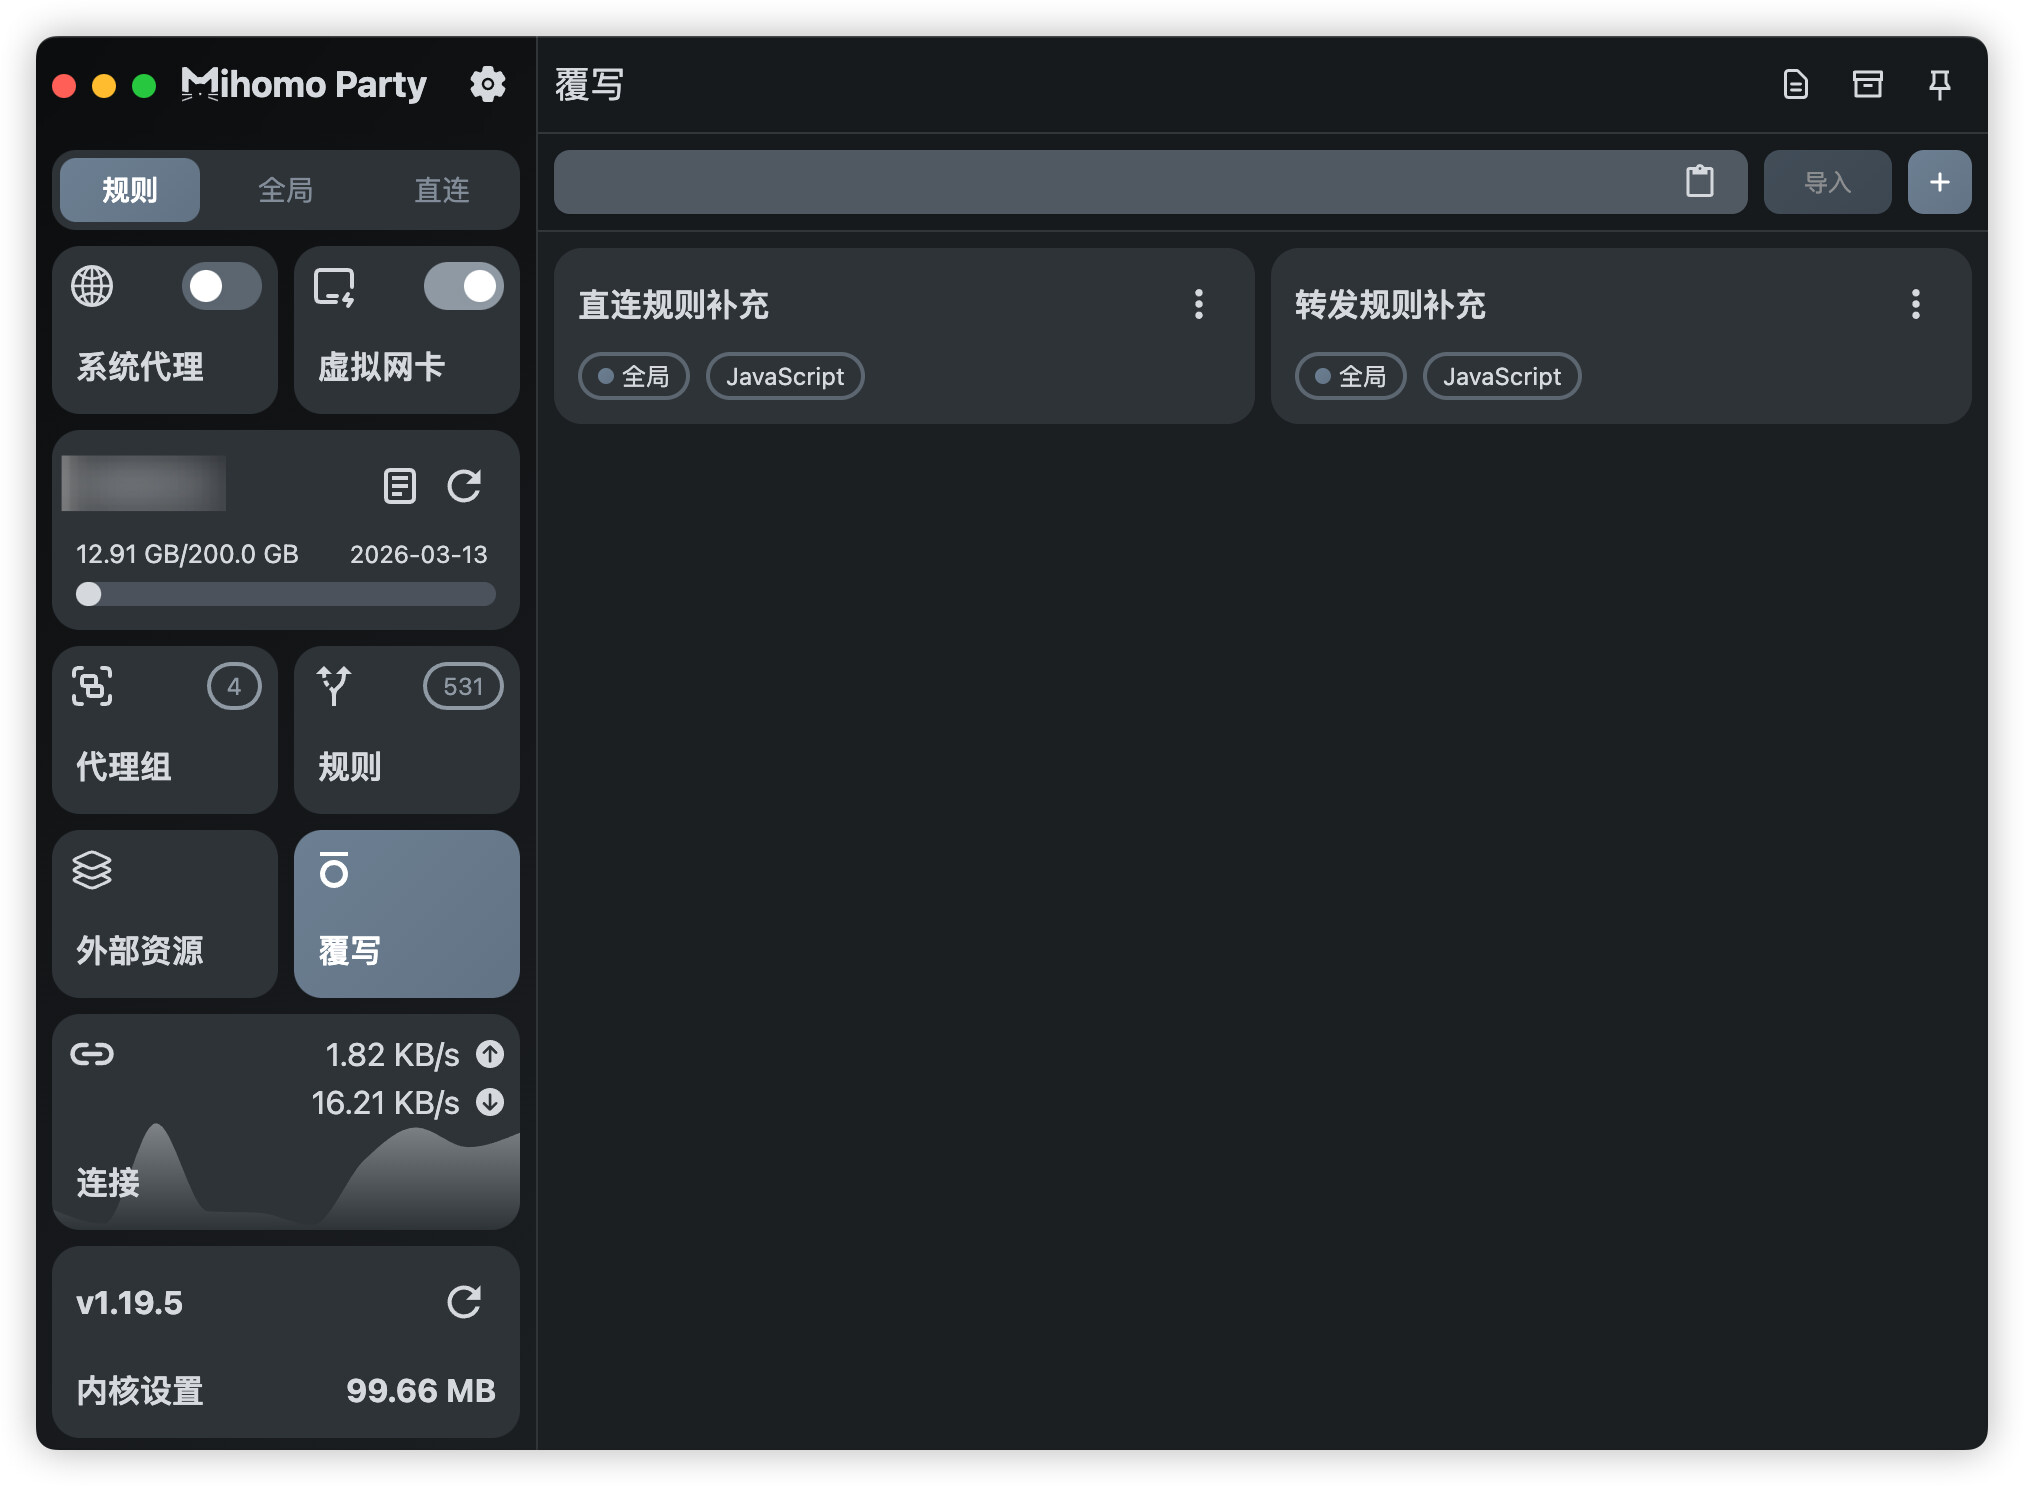Screen dimensions: 2024x1486
Task: Click the 导入 import button
Action: click(1827, 182)
